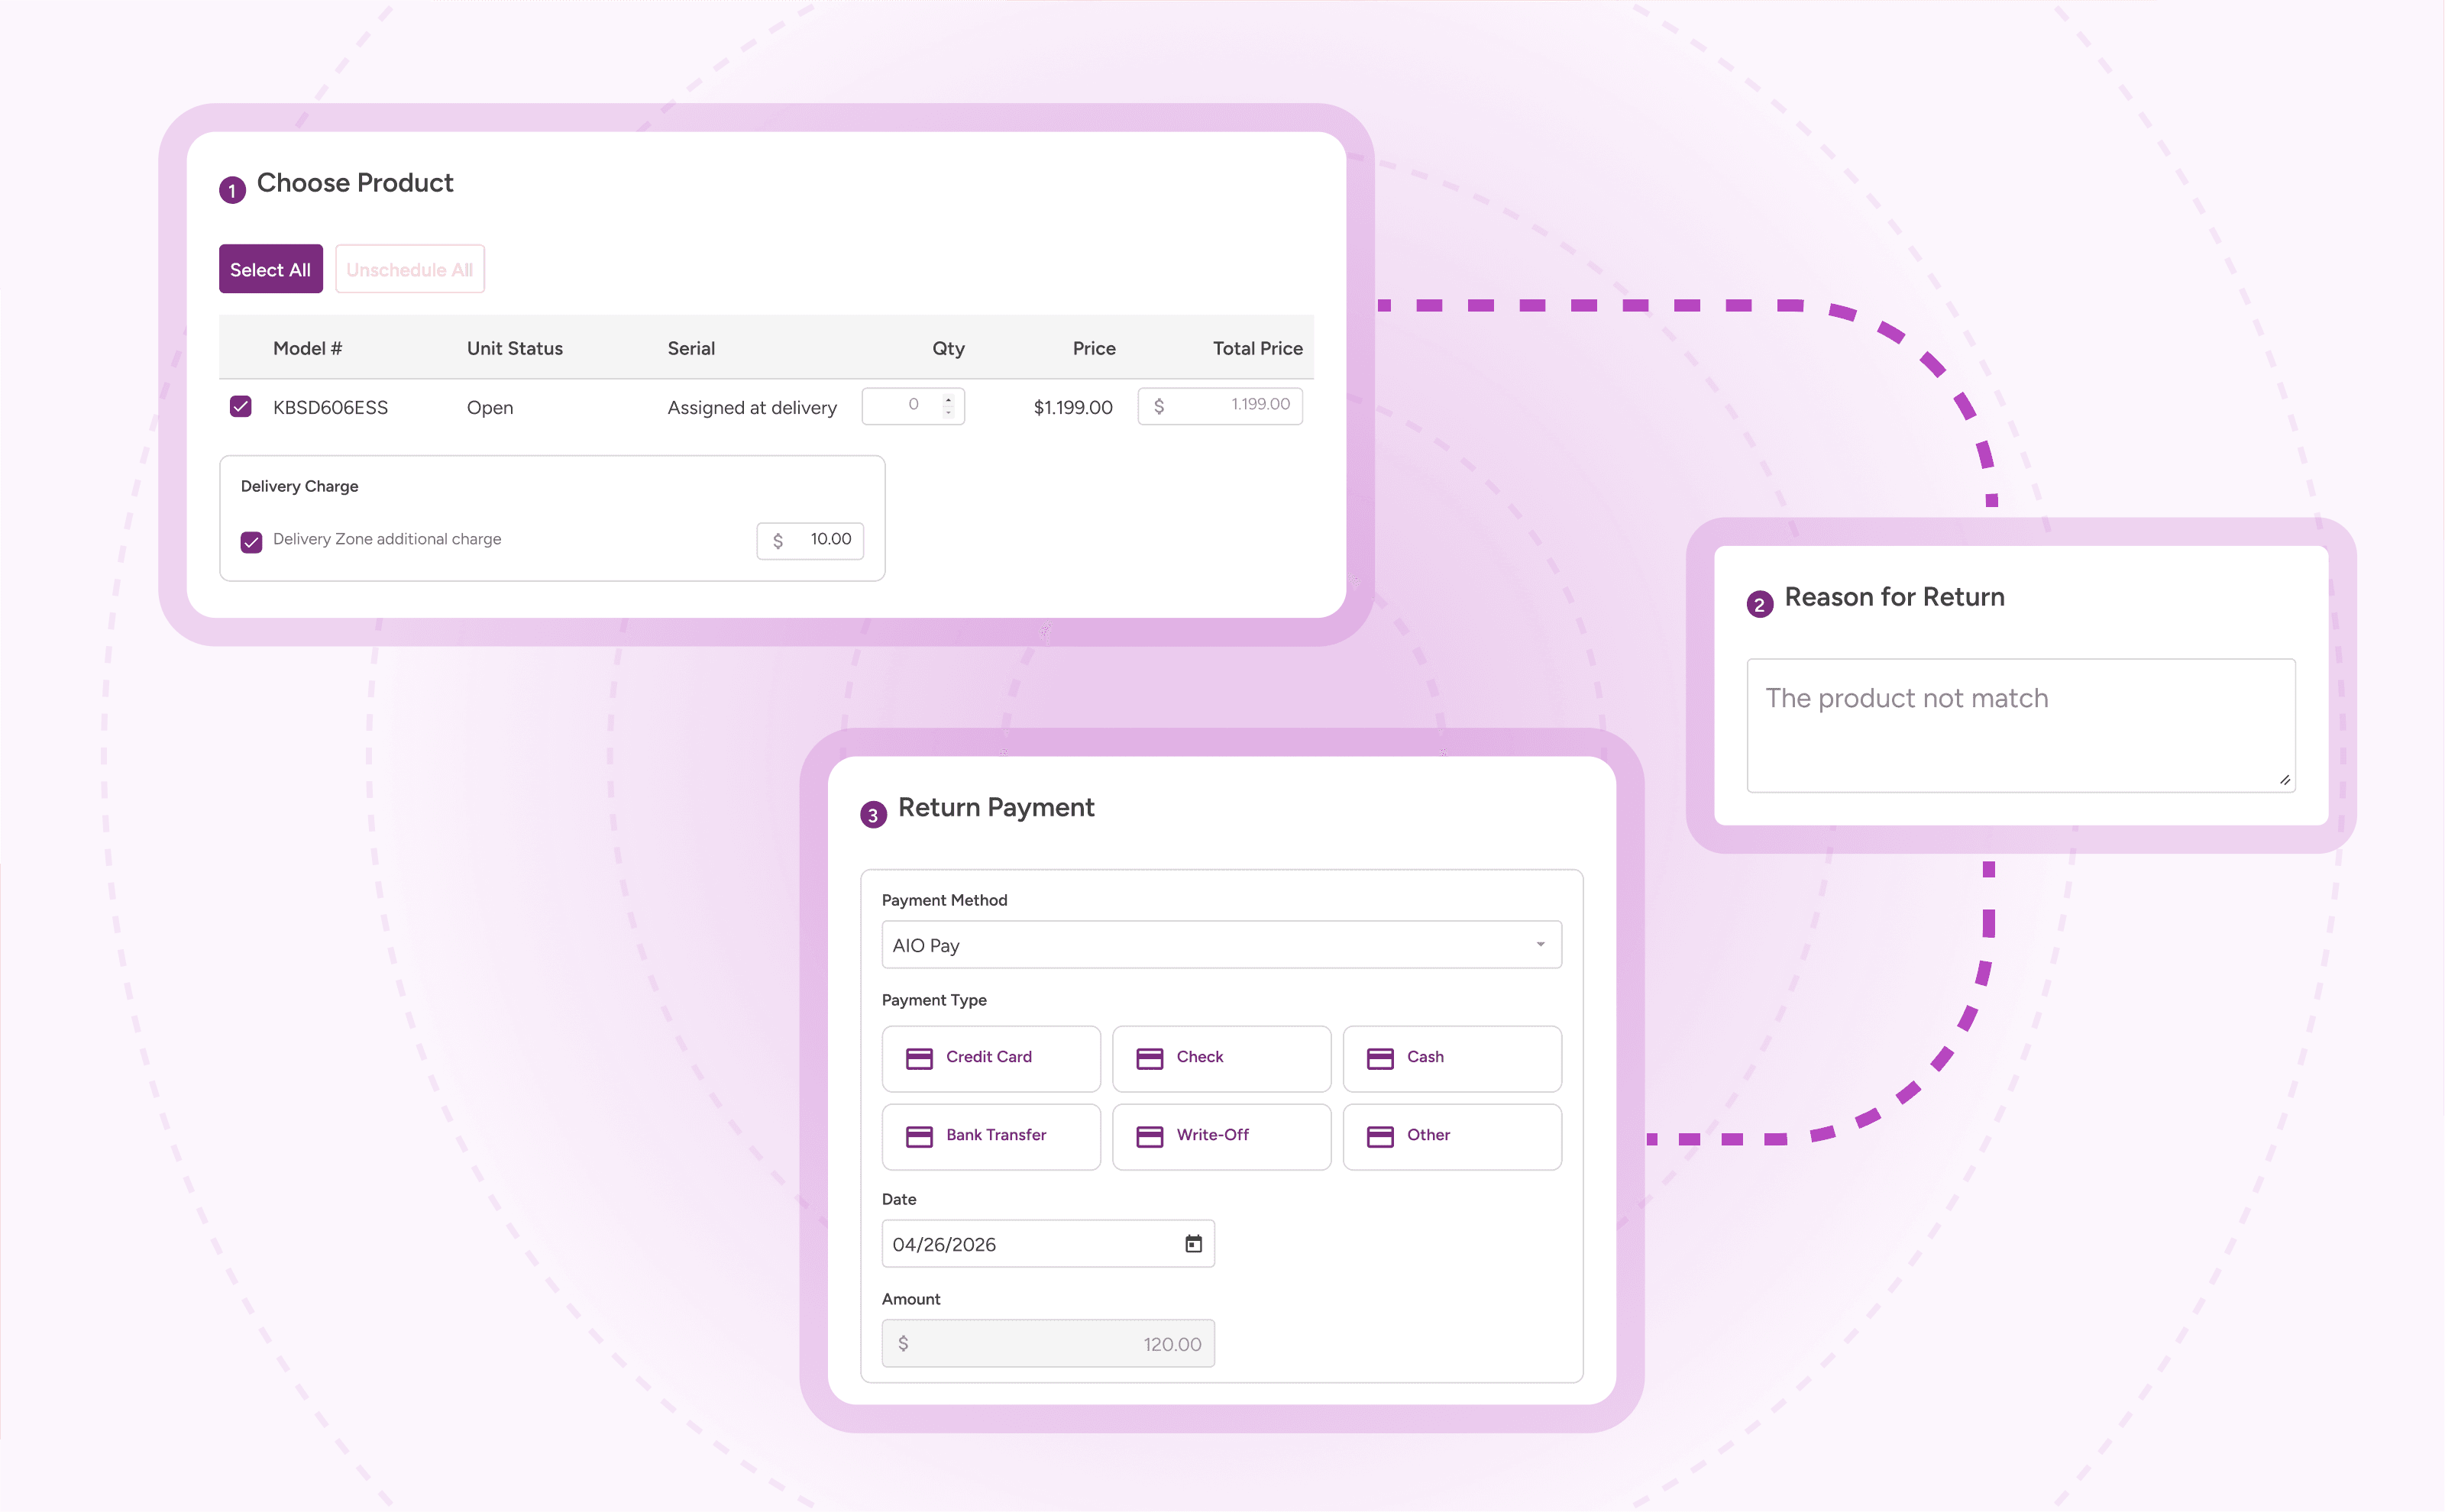Click the $1,199.00 price cell
This screenshot has height=1512, width=2445.
(1073, 407)
